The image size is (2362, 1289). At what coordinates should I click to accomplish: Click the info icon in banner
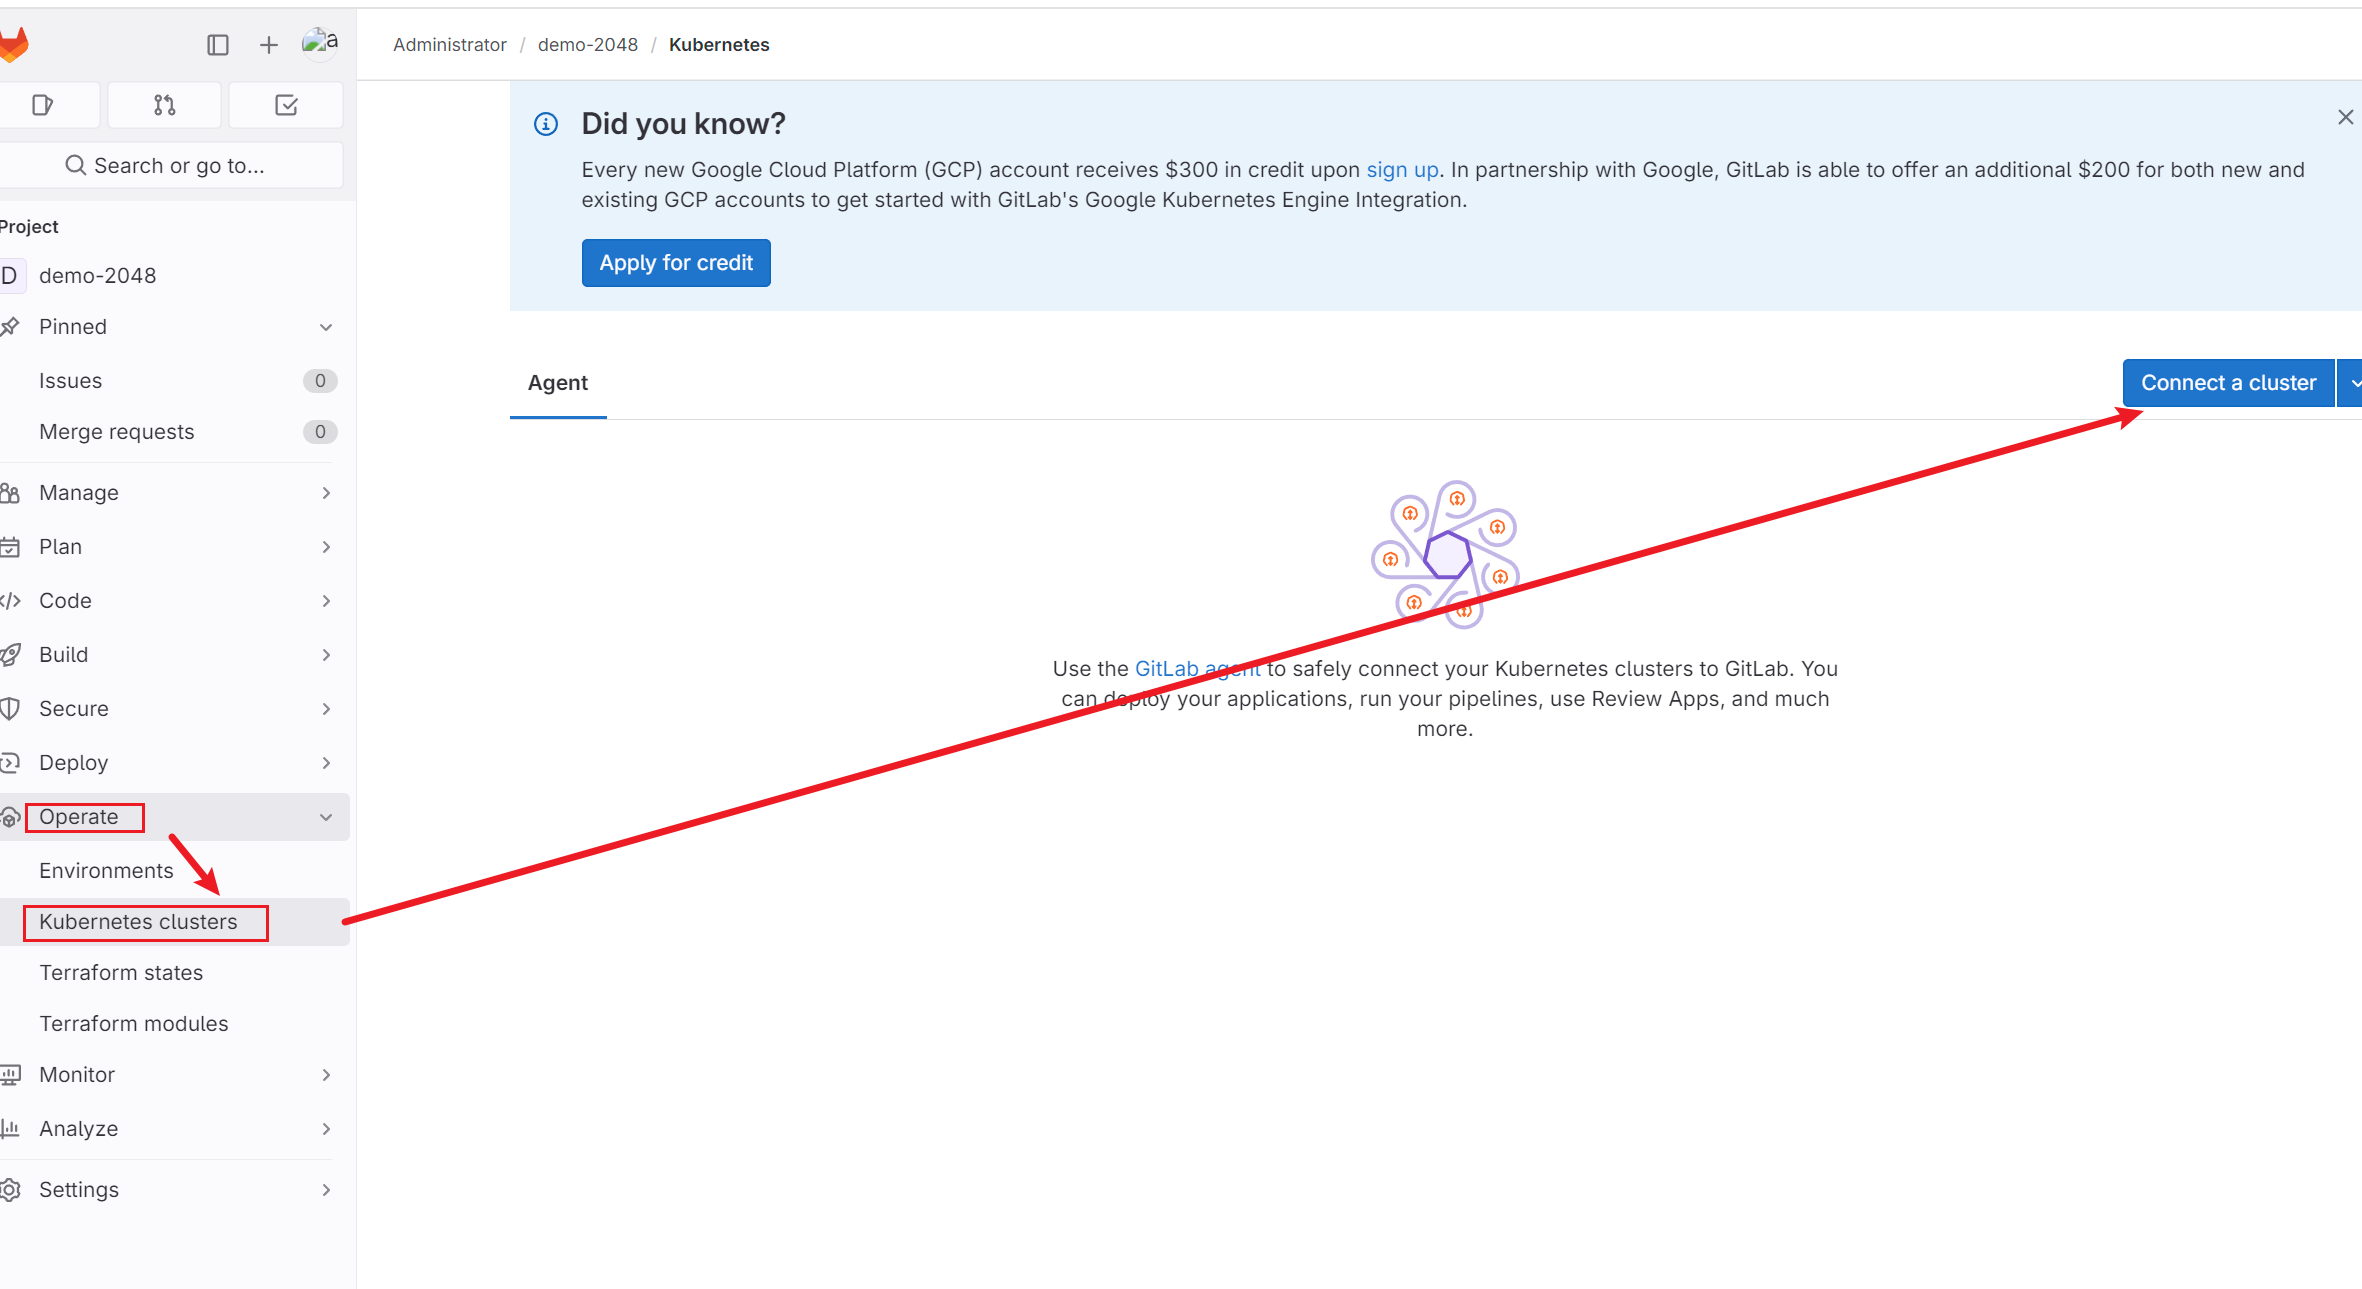tap(546, 124)
